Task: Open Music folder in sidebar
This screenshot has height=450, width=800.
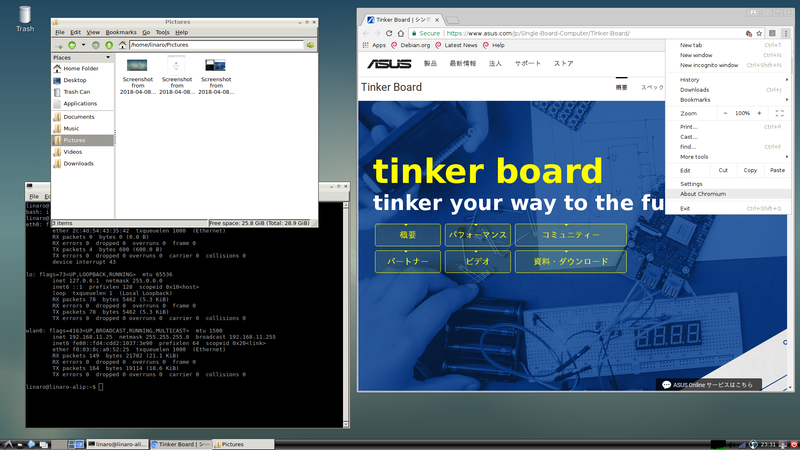Action: (82, 129)
